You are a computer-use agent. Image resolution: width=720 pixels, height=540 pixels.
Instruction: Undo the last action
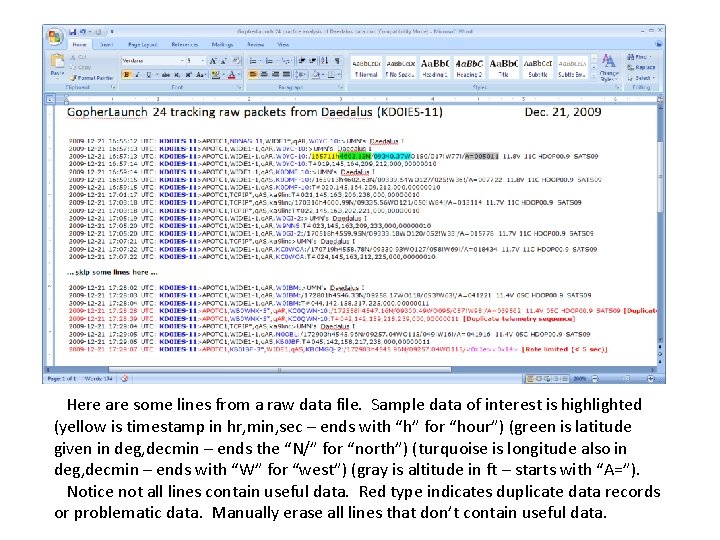83,32
